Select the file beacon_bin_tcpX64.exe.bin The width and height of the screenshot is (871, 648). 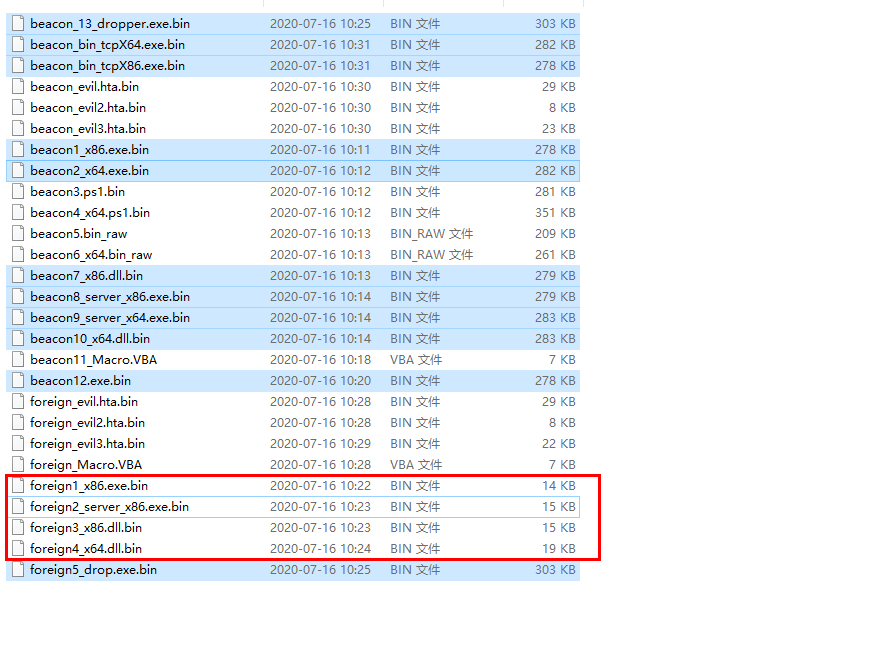107,44
